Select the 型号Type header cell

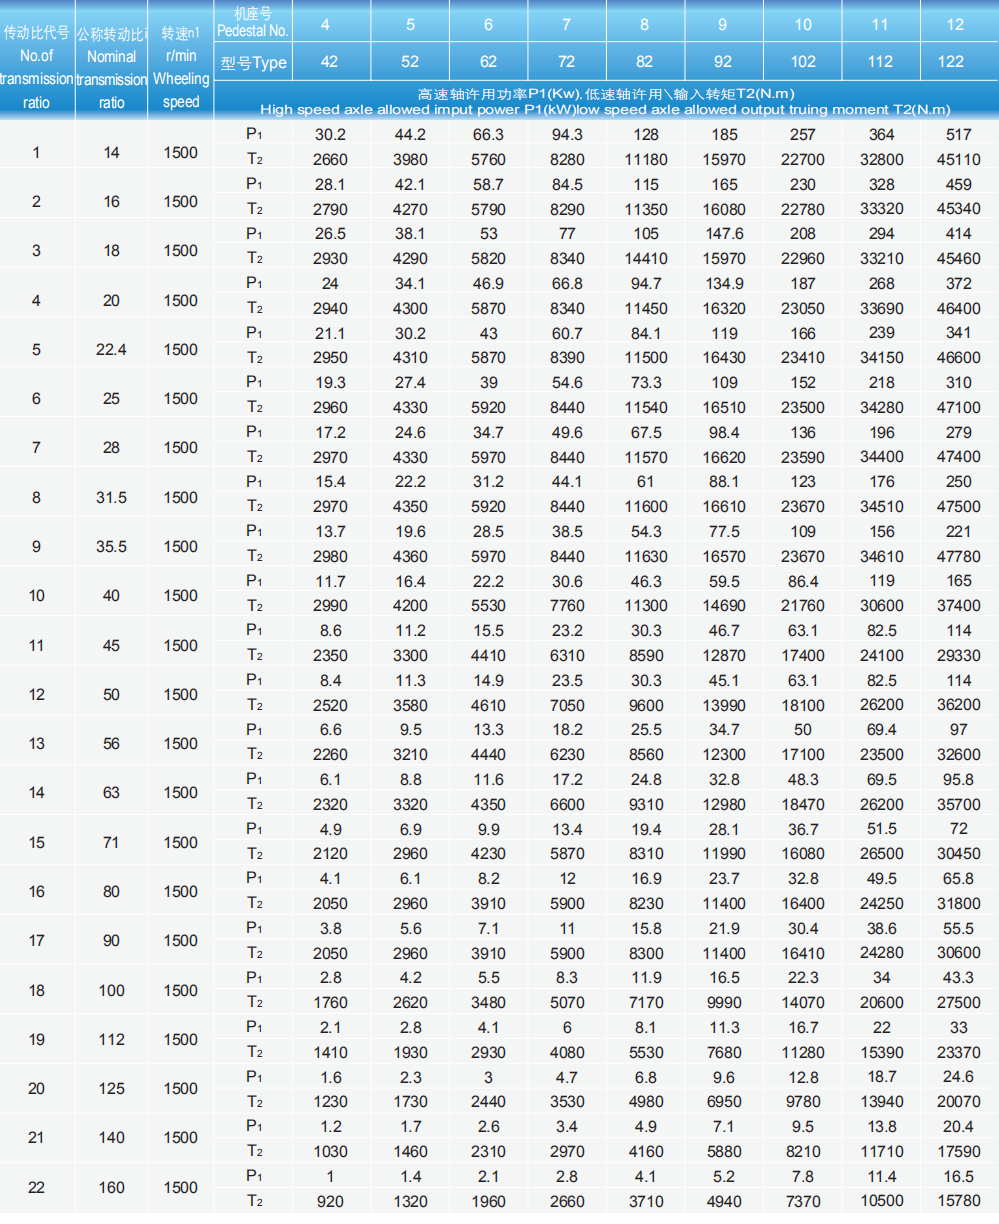coord(253,62)
